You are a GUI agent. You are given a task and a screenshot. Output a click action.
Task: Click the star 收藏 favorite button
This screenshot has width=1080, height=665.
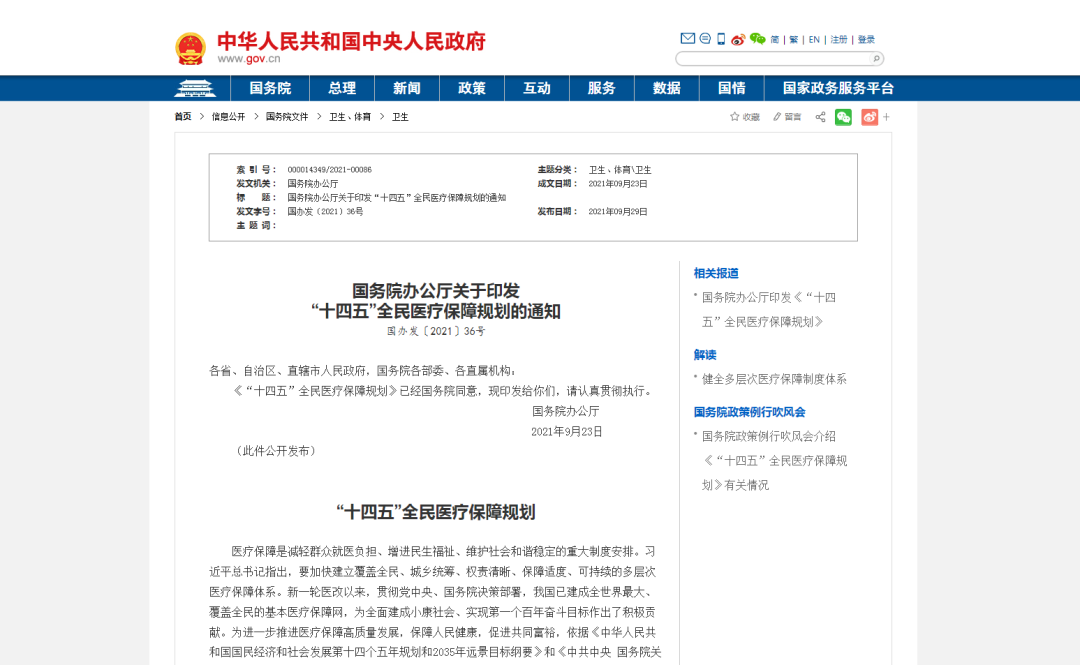coord(745,117)
